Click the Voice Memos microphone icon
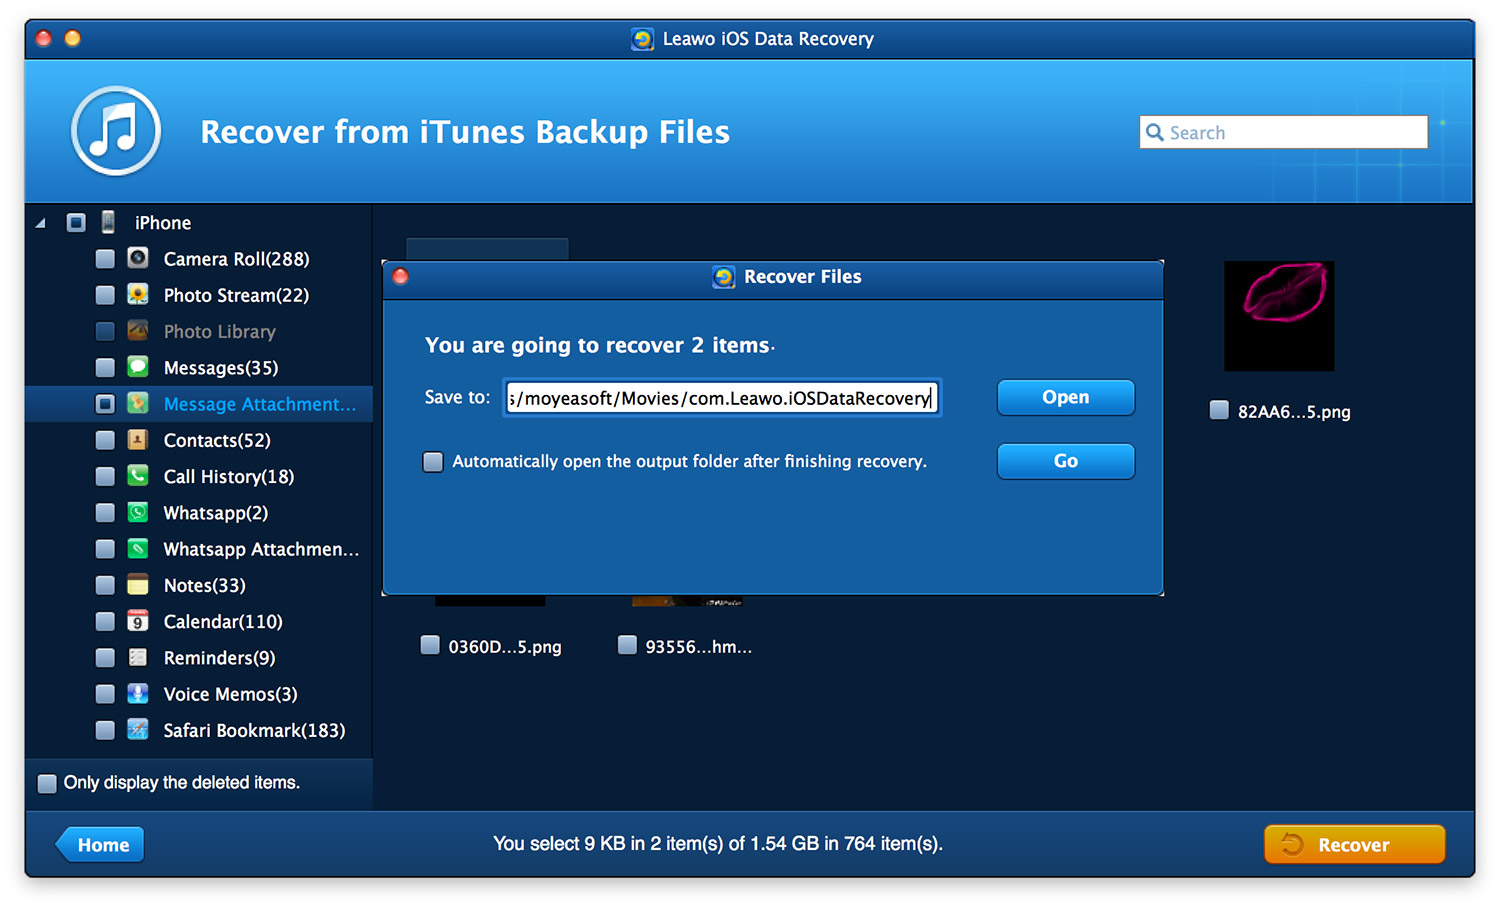 click(x=138, y=693)
